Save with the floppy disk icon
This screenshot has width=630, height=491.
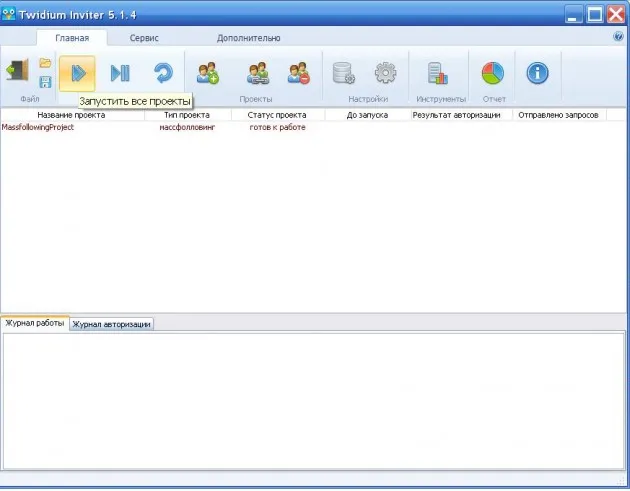(45, 82)
